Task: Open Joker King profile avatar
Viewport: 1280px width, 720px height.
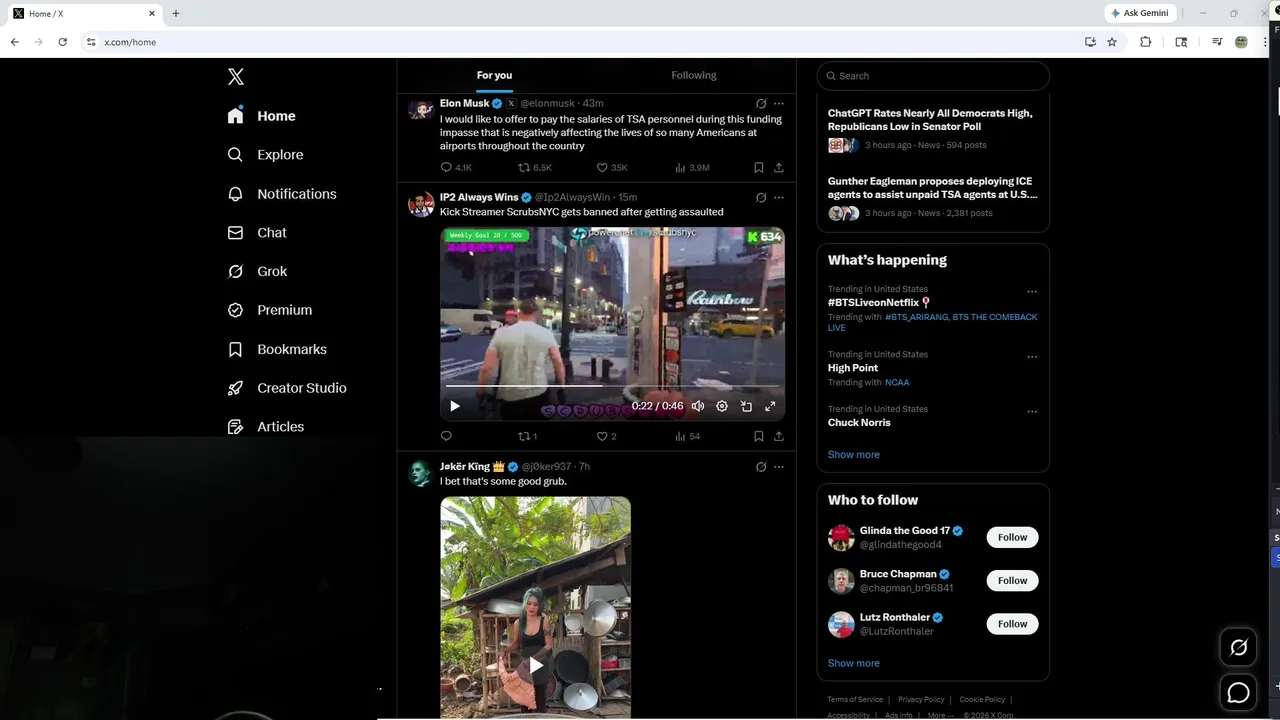Action: pos(421,474)
